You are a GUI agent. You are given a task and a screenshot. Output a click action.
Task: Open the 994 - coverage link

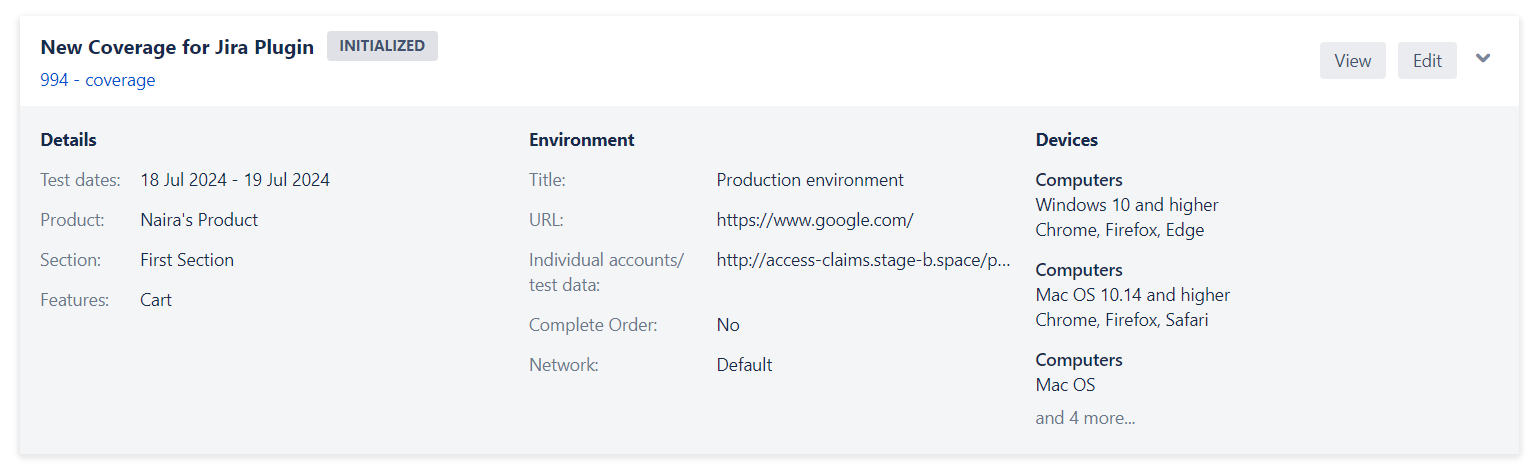pos(98,80)
